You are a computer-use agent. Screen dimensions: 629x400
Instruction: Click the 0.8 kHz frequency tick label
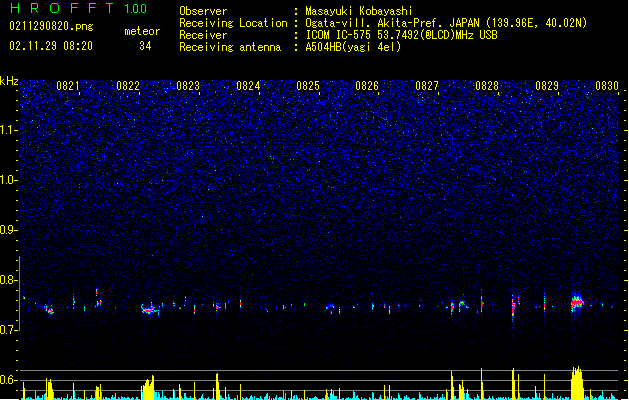pos(9,280)
